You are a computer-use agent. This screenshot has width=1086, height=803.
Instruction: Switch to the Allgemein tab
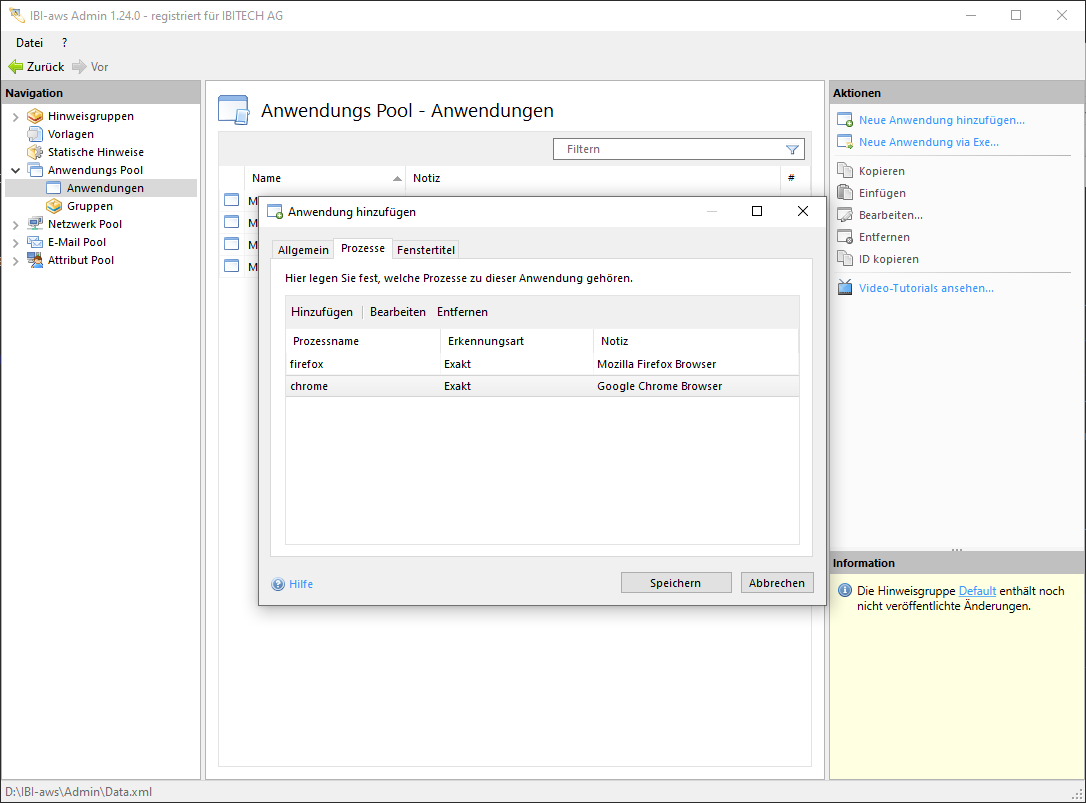point(303,250)
